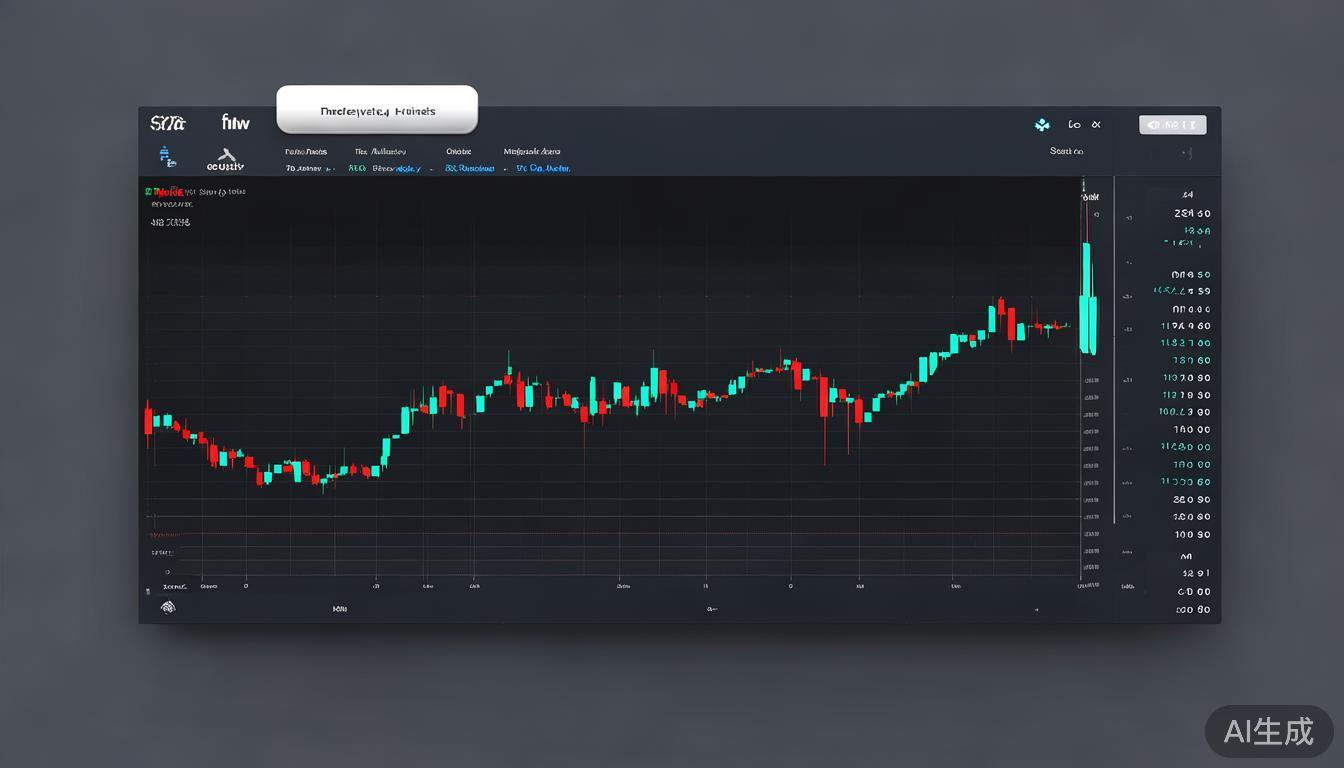Select the "filw" tab in the header
1344x768 pixels.
[x=236, y=123]
